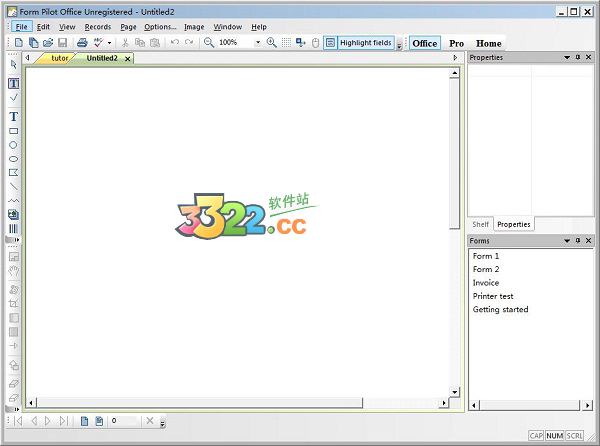Toggle the Properties panel auto-hide pin
Image resolution: width=600 pixels, height=446 pixels.
[578, 57]
